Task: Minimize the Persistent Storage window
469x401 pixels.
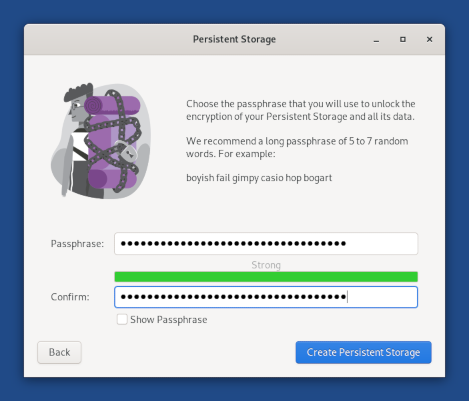Action: (376, 40)
